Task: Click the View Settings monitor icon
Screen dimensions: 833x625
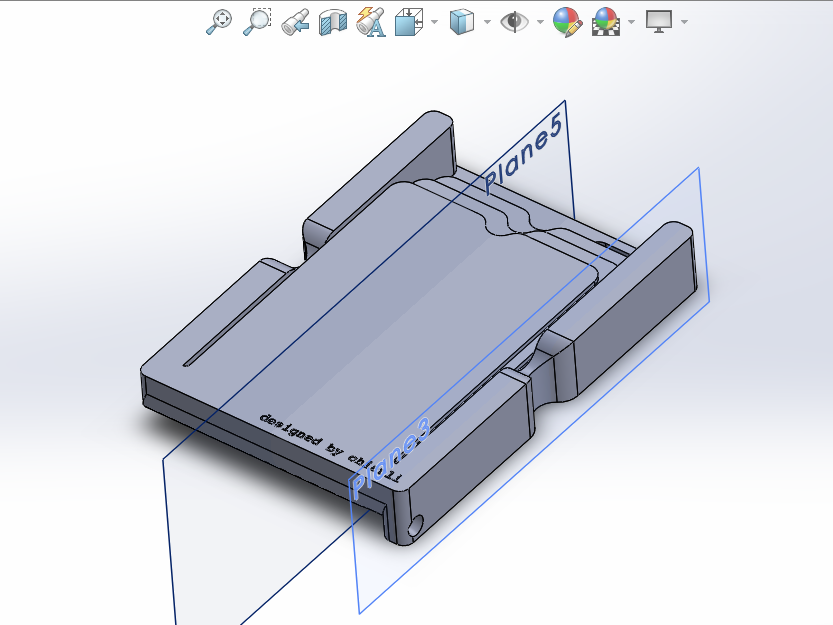Action: coord(659,21)
